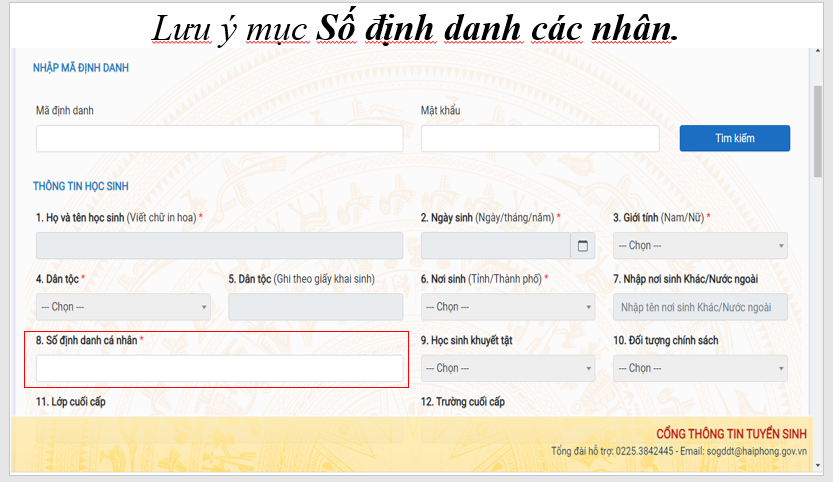Image resolution: width=833 pixels, height=482 pixels.
Task: Focus the Số định danh cá nhân field
Action: point(219,369)
